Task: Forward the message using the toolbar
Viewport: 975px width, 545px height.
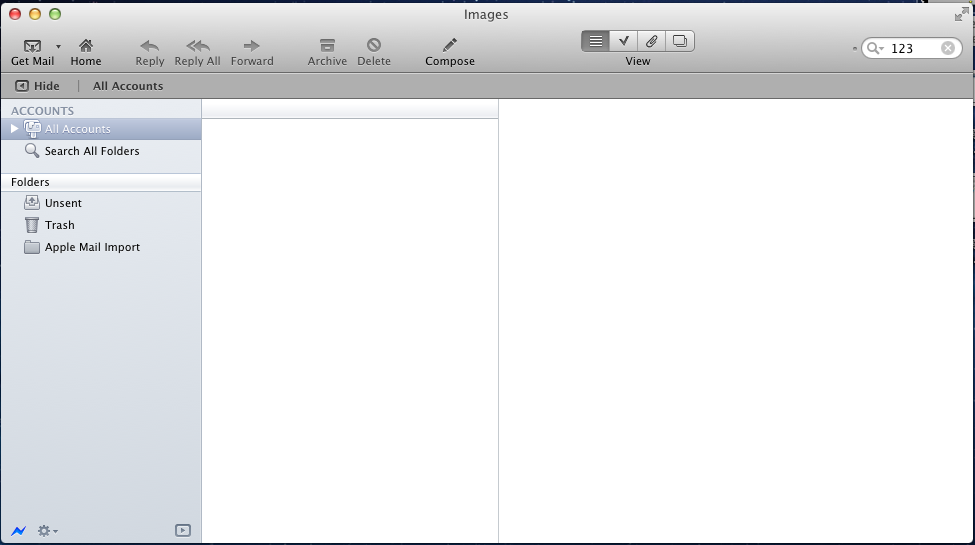Action: tap(252, 46)
